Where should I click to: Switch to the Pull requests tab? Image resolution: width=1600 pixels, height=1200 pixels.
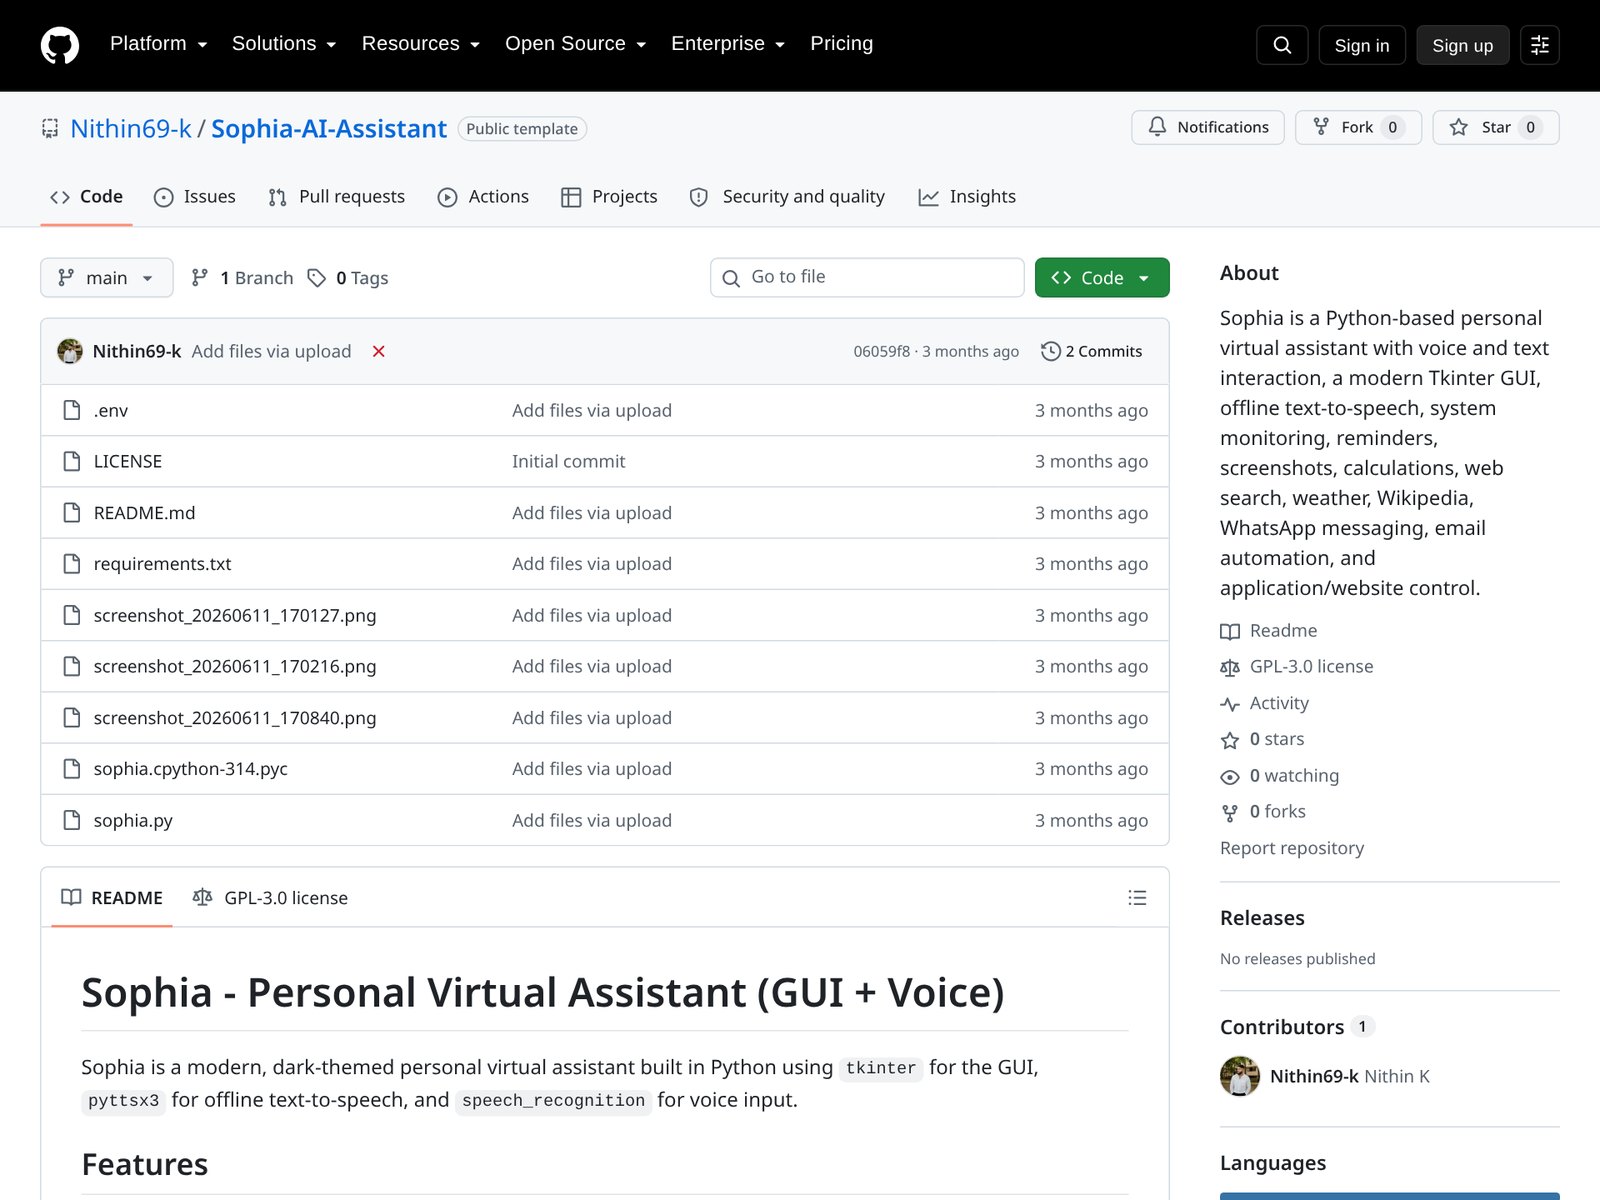click(x=337, y=197)
